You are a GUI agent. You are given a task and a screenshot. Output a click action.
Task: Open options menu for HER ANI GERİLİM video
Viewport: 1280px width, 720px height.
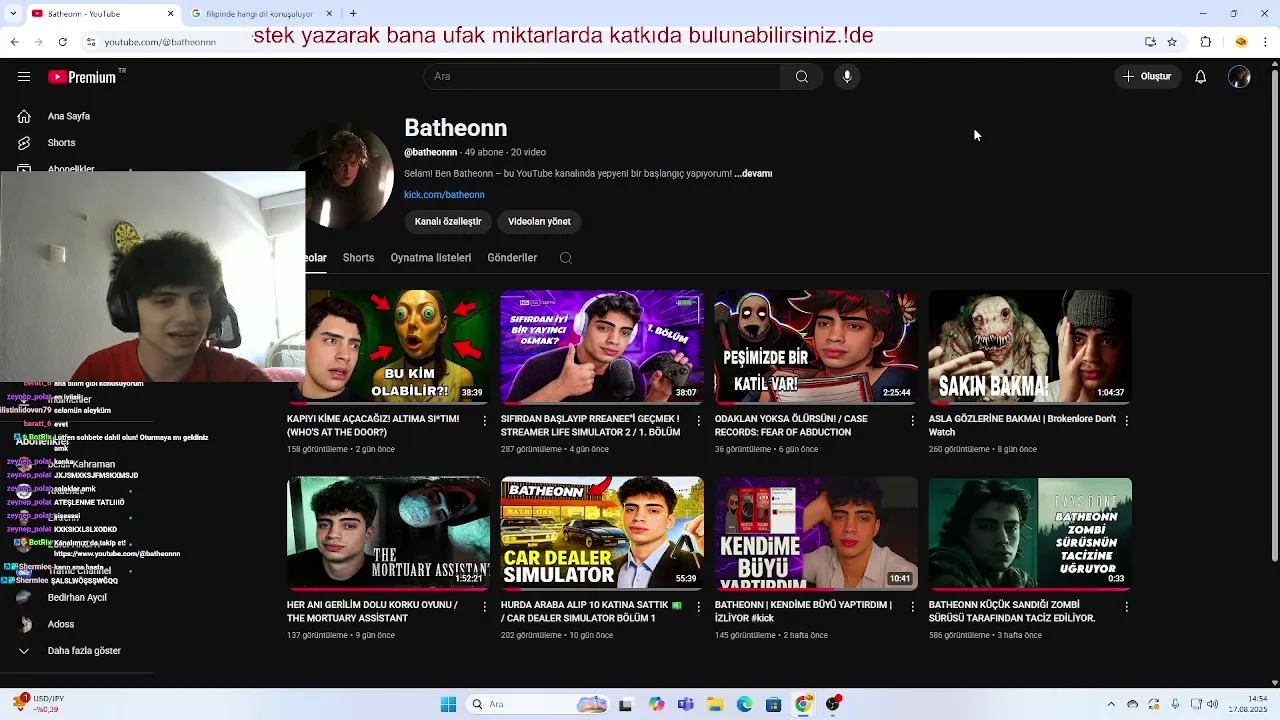pos(484,607)
